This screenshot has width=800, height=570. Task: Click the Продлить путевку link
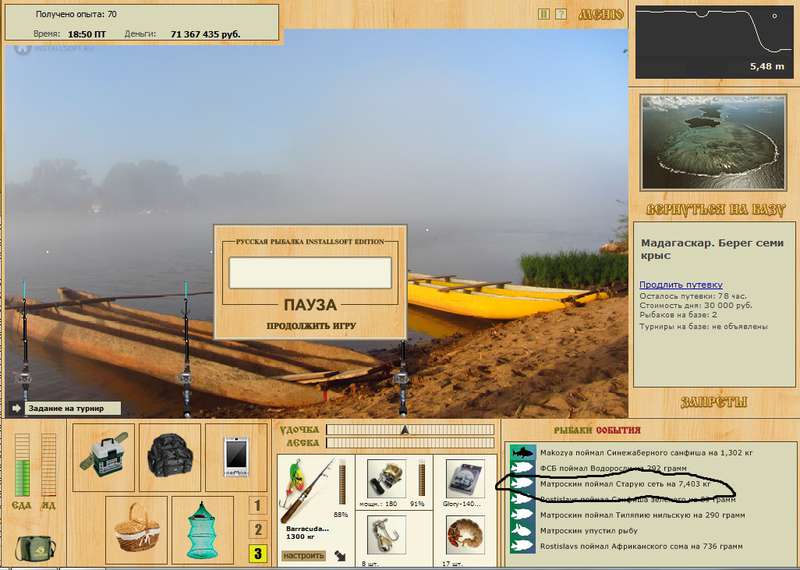pos(681,285)
